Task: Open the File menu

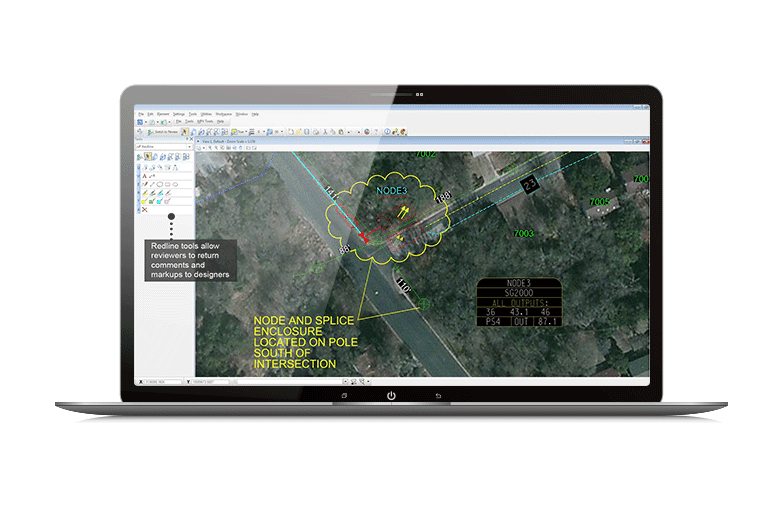Action: click(141, 114)
